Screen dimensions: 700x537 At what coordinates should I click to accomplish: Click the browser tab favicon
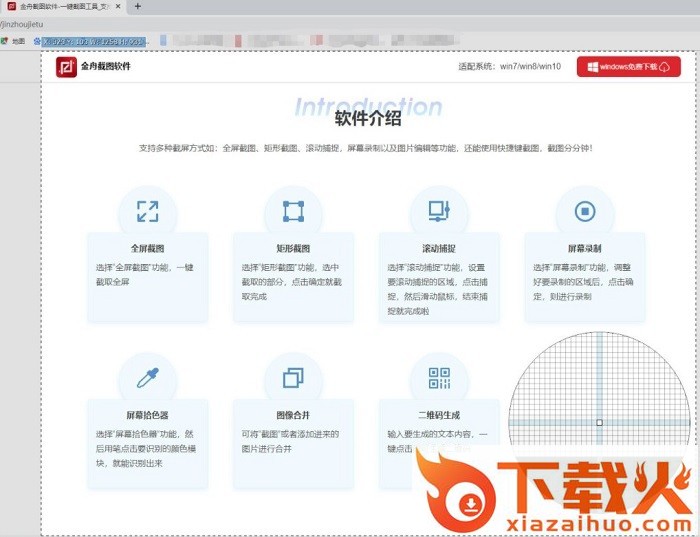coord(12,6)
